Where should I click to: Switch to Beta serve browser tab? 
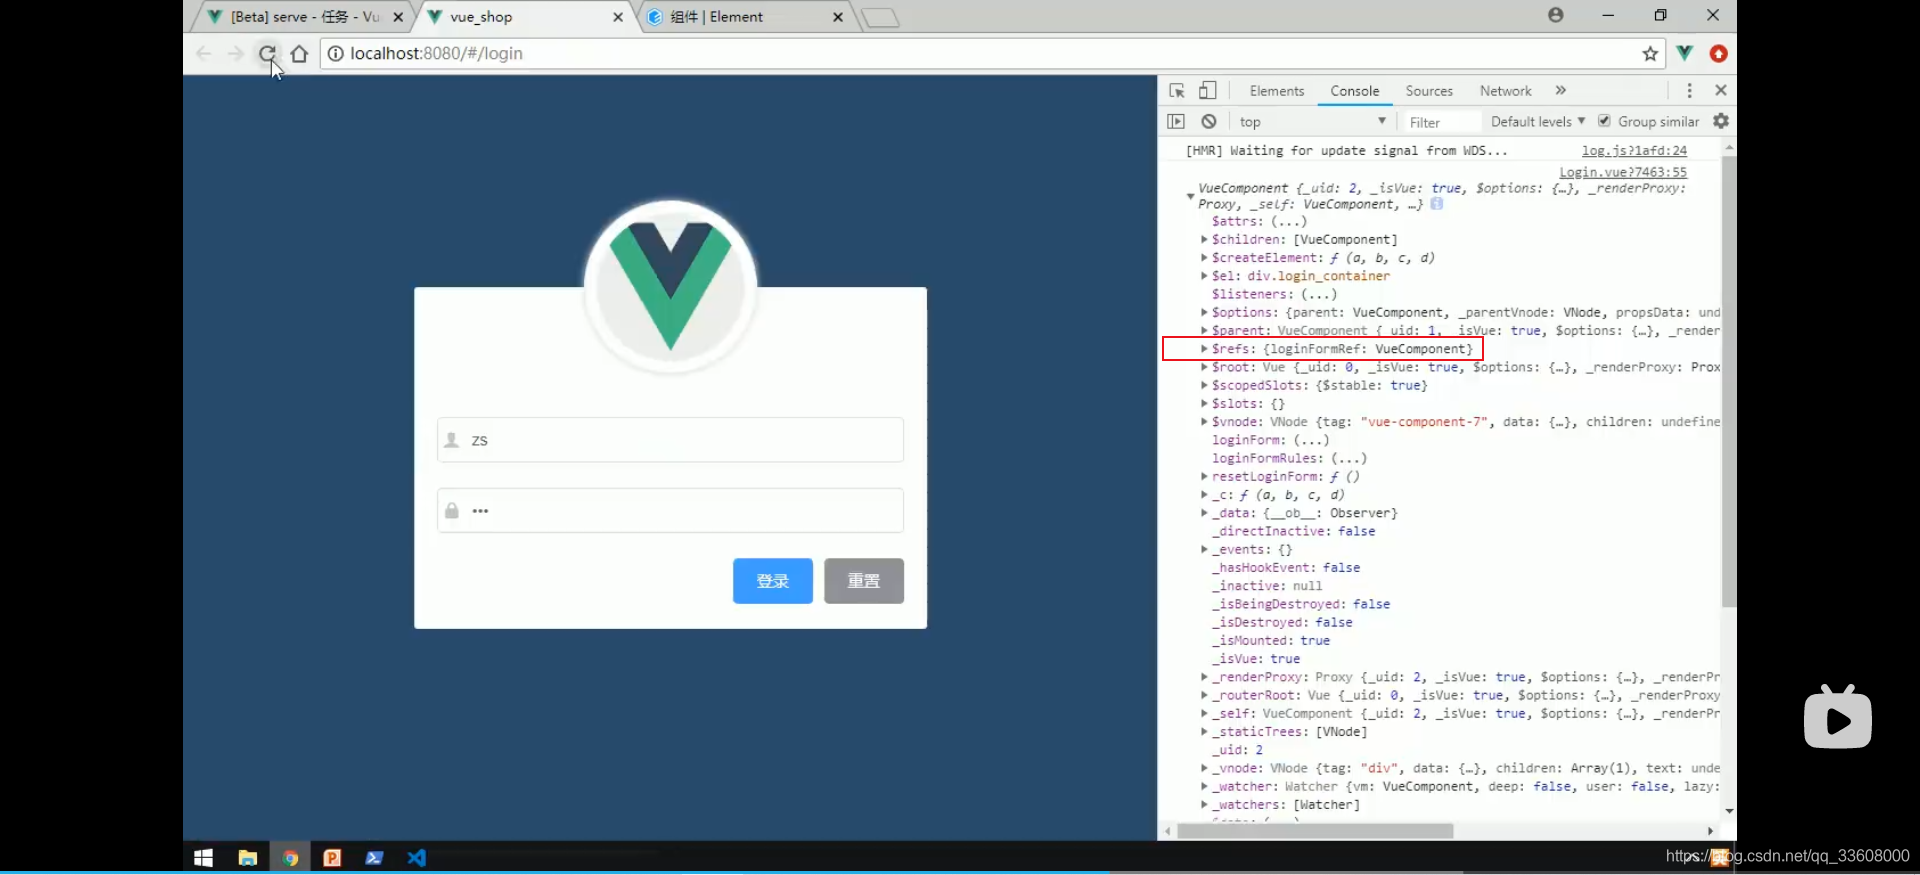coord(305,17)
